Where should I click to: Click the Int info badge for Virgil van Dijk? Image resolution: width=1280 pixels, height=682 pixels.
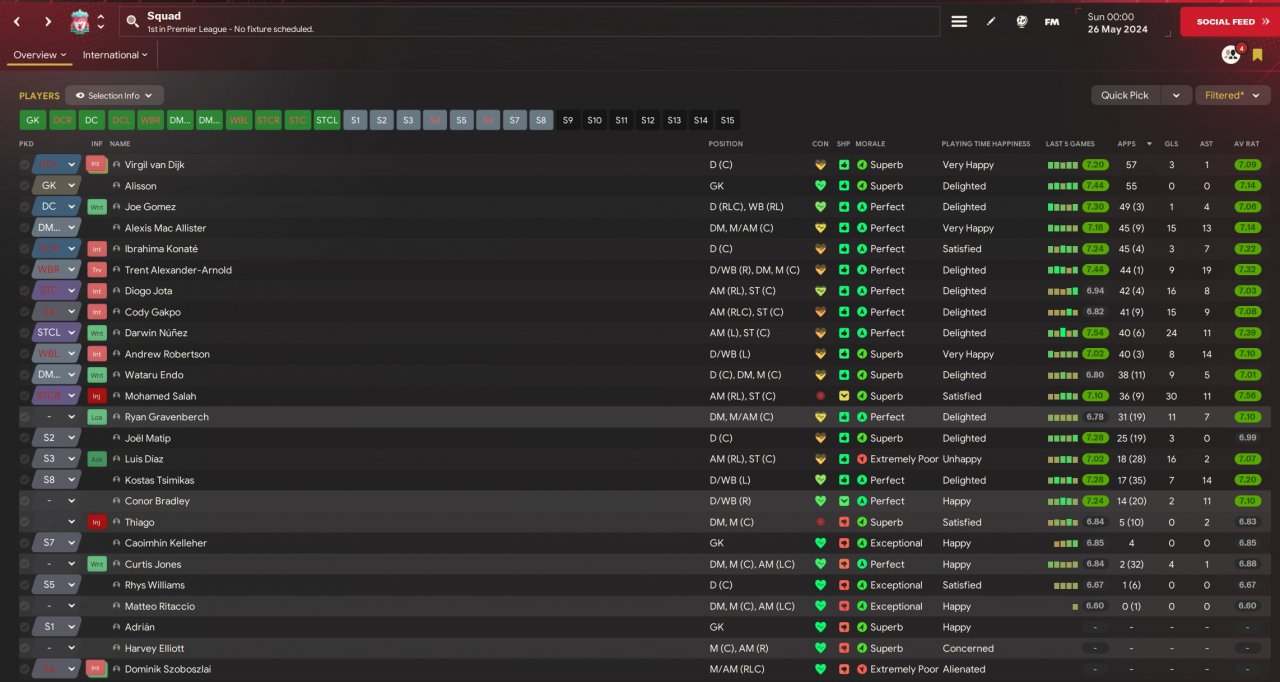[x=97, y=164]
